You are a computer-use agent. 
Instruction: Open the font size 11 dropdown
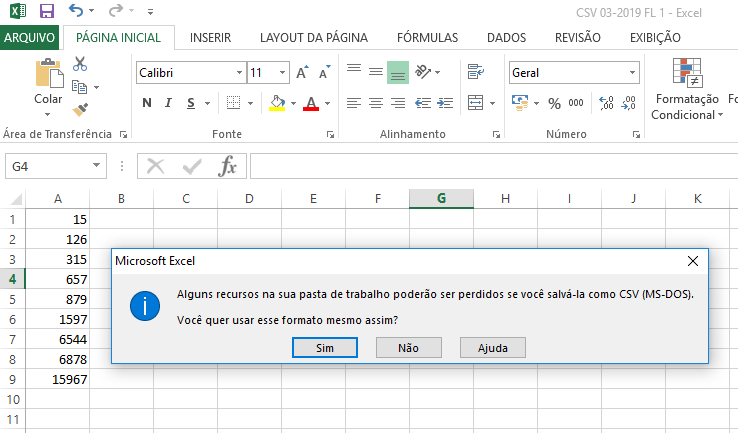click(x=282, y=72)
